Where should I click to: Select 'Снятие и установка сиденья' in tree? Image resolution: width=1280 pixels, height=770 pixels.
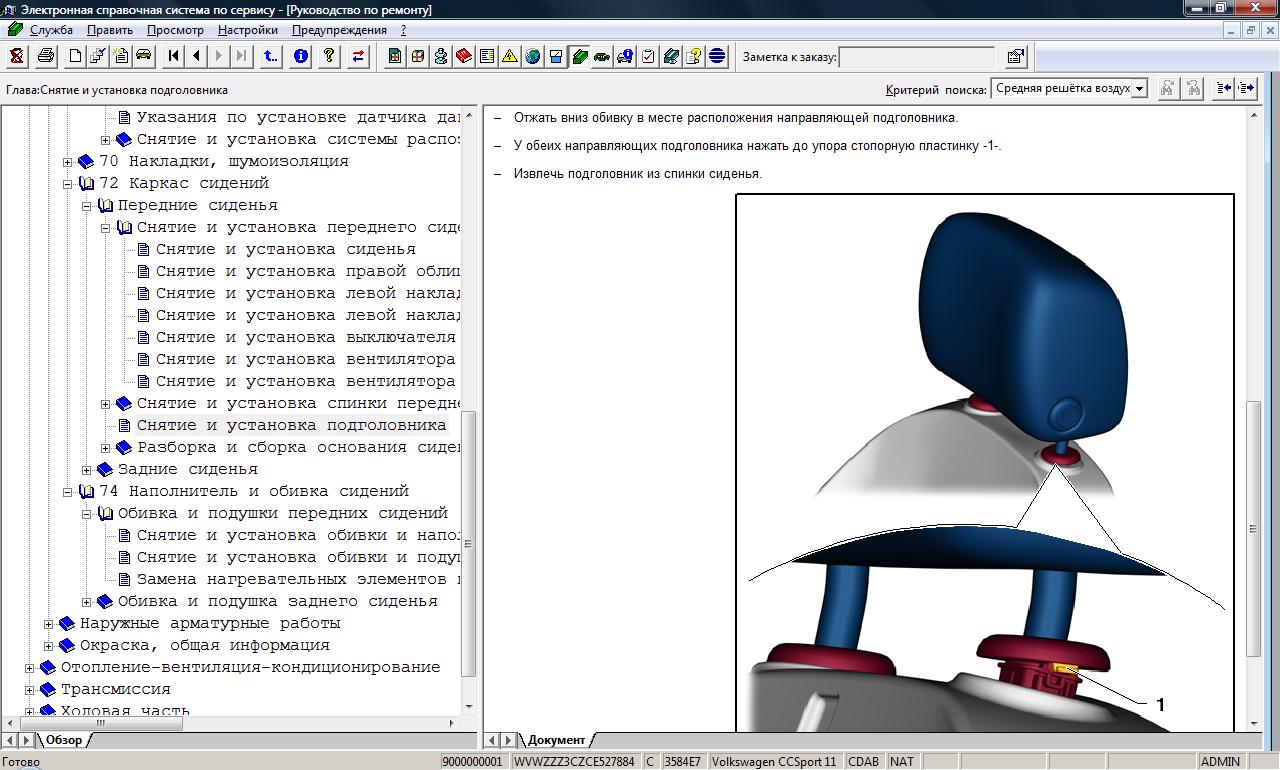(285, 250)
